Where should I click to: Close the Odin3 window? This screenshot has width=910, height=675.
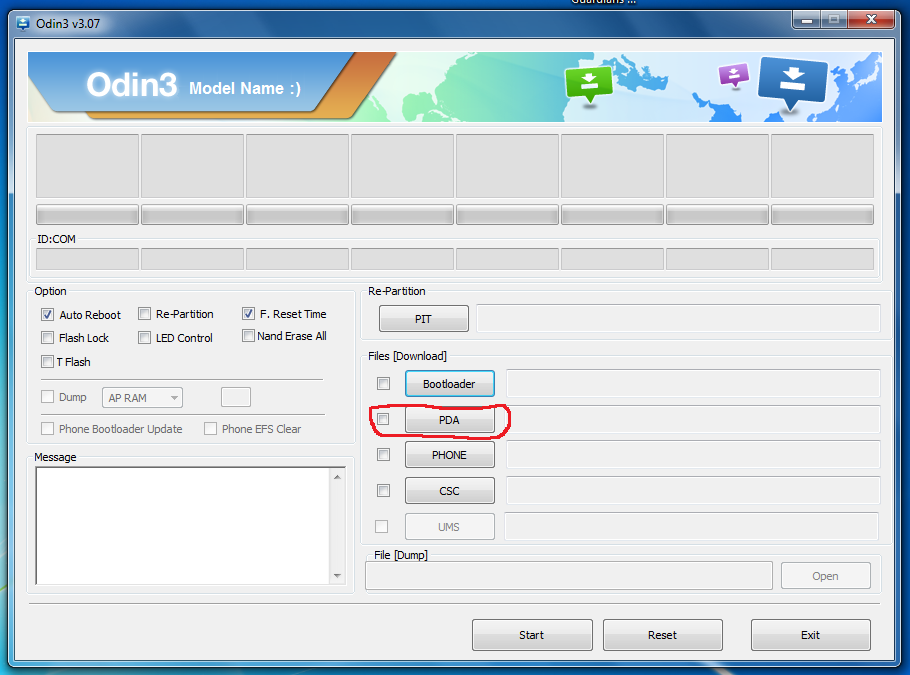(x=871, y=19)
